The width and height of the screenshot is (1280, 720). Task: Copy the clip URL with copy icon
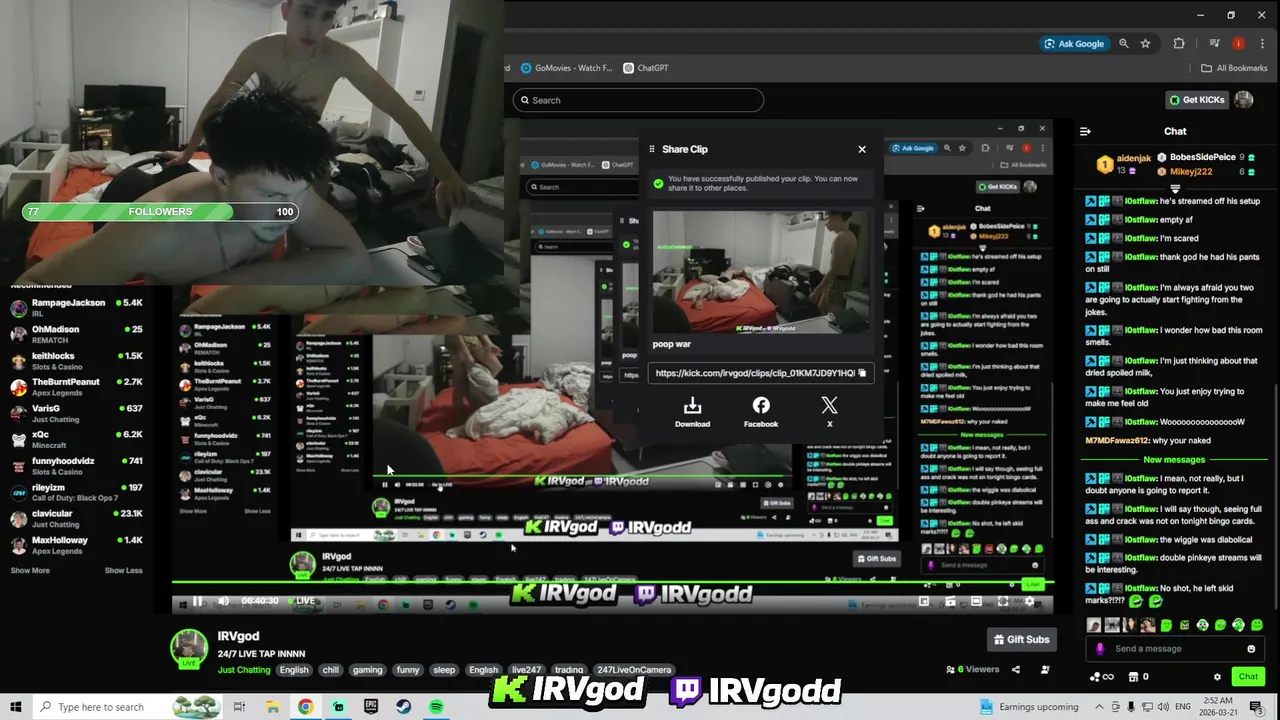coord(862,373)
